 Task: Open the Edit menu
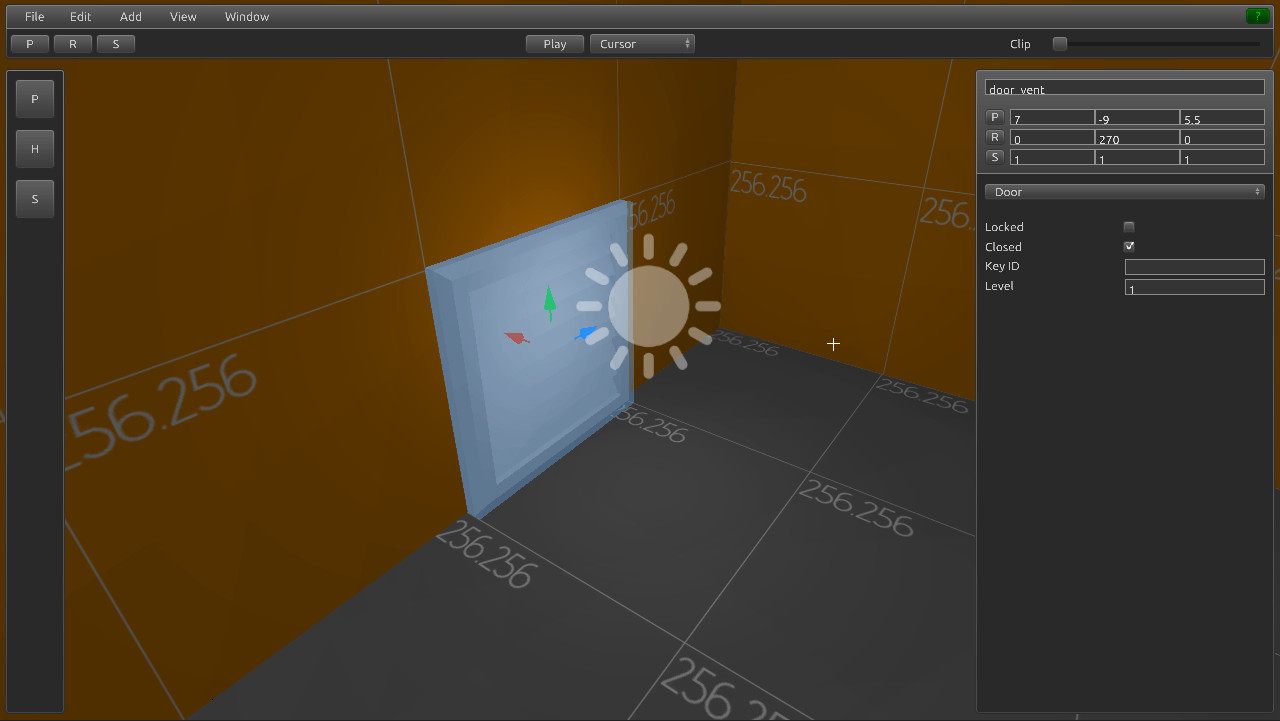[80, 17]
